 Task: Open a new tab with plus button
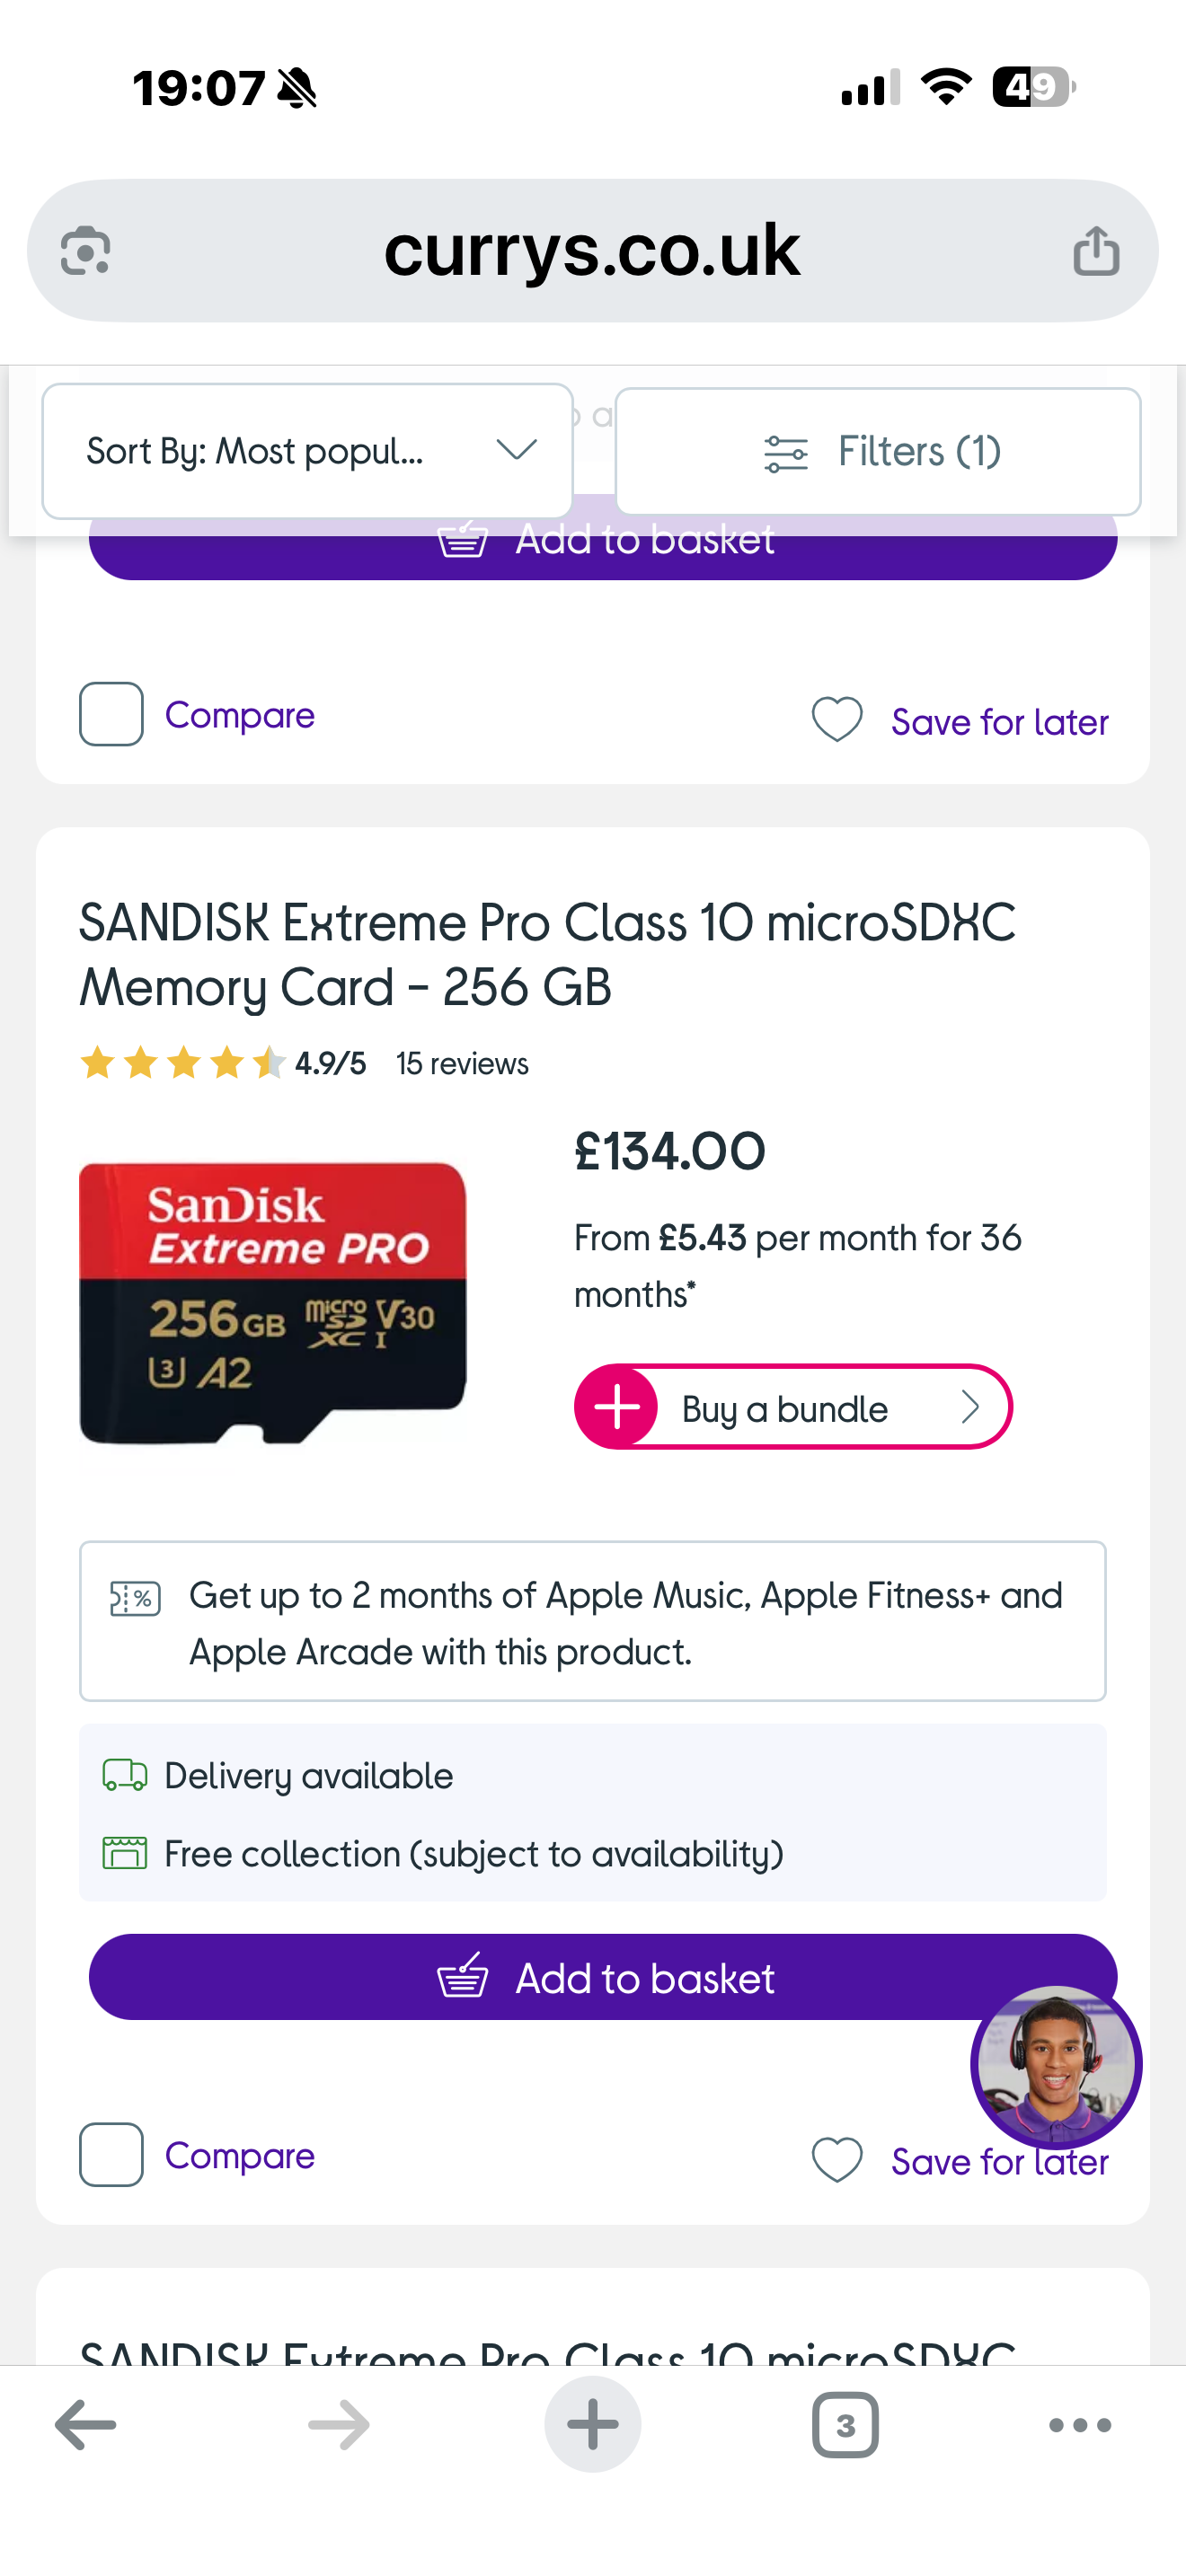tap(592, 2424)
